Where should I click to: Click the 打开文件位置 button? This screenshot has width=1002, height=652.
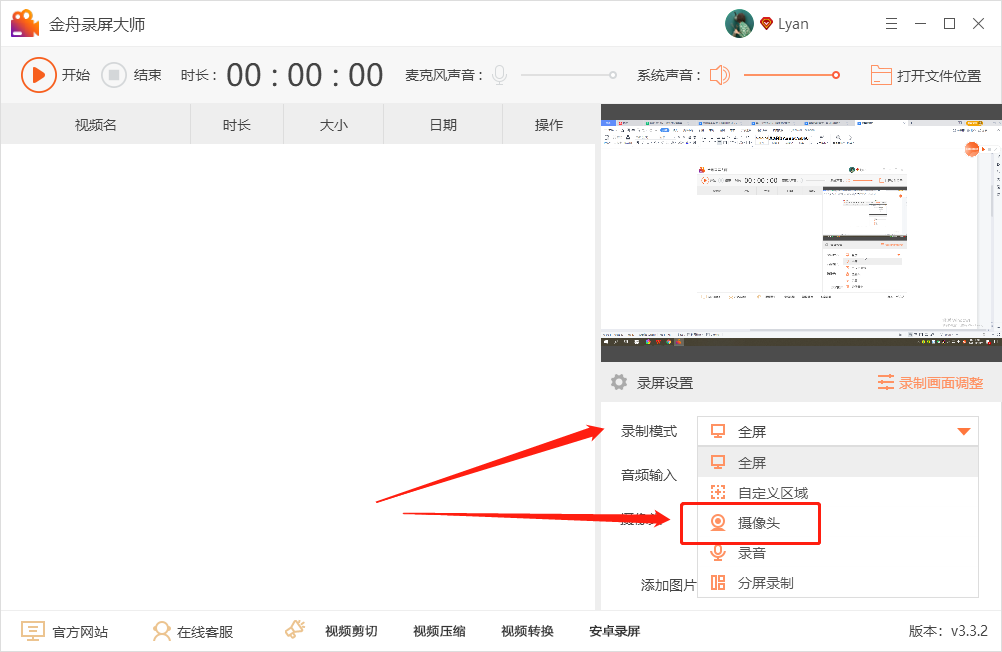pyautogui.click(x=925, y=75)
